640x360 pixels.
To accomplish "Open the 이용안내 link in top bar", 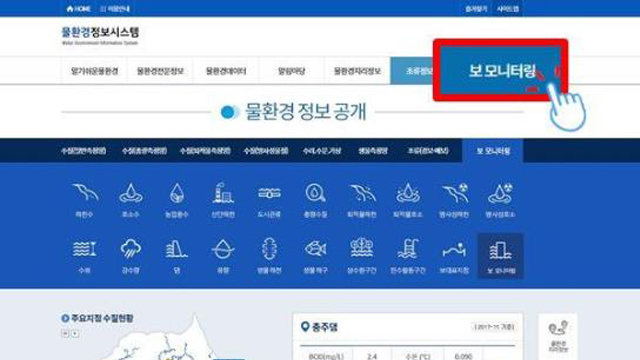I will pos(115,9).
